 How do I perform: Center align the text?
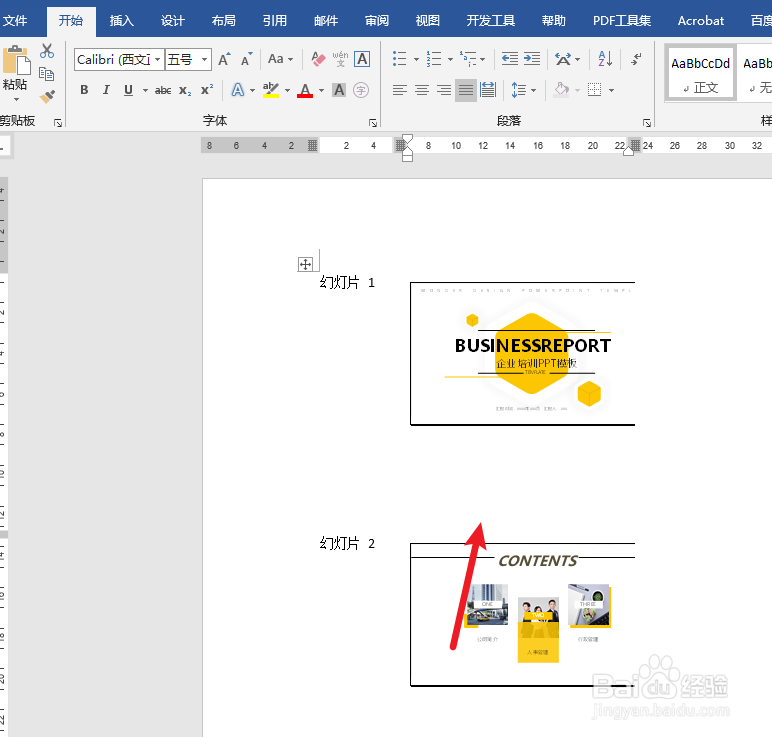coord(422,91)
